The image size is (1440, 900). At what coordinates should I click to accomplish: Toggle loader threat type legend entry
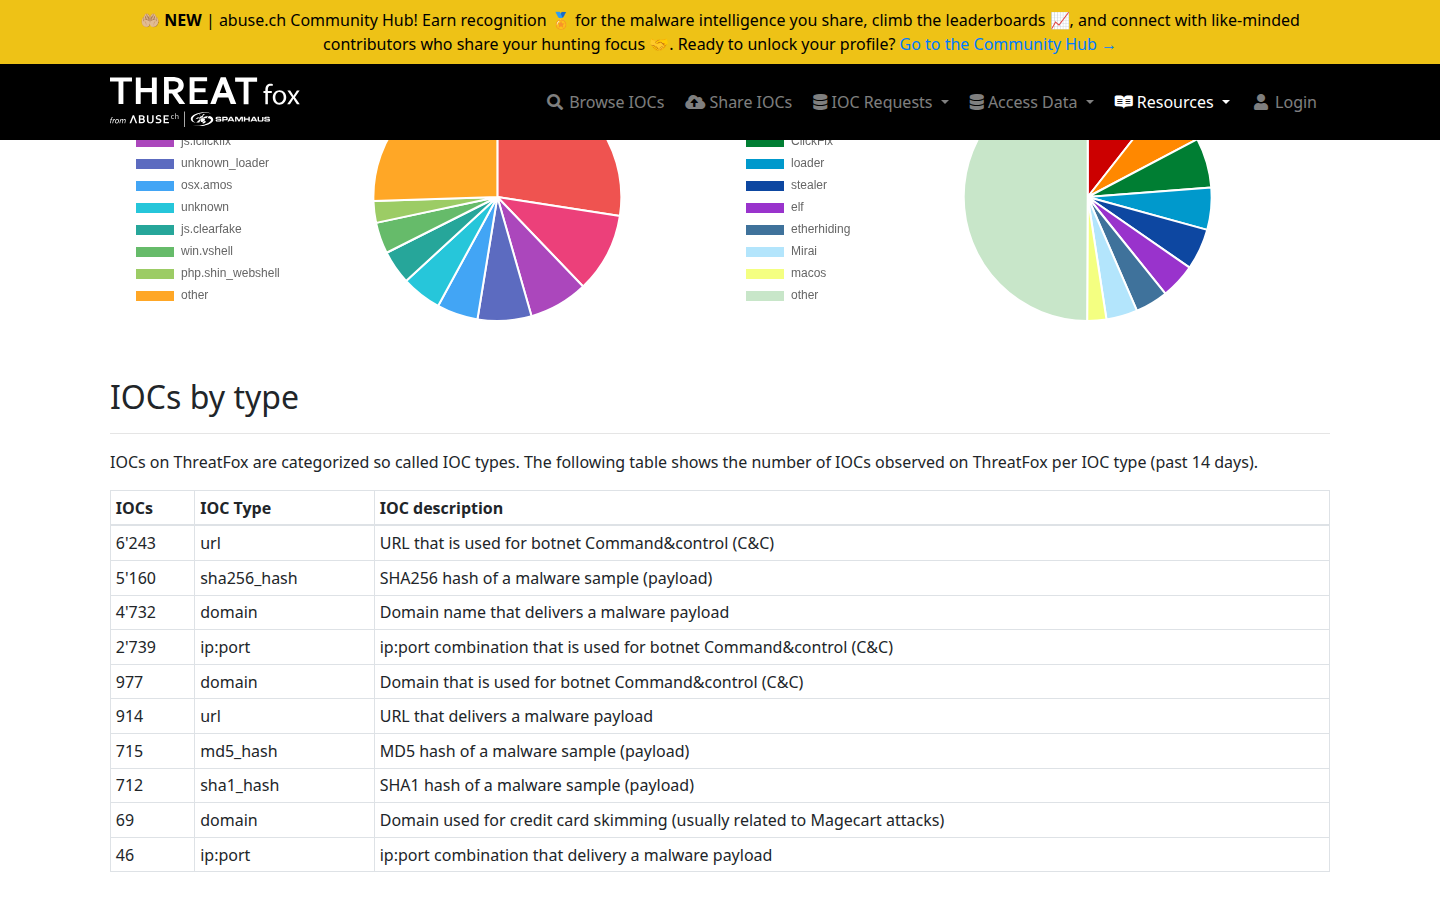click(x=785, y=163)
